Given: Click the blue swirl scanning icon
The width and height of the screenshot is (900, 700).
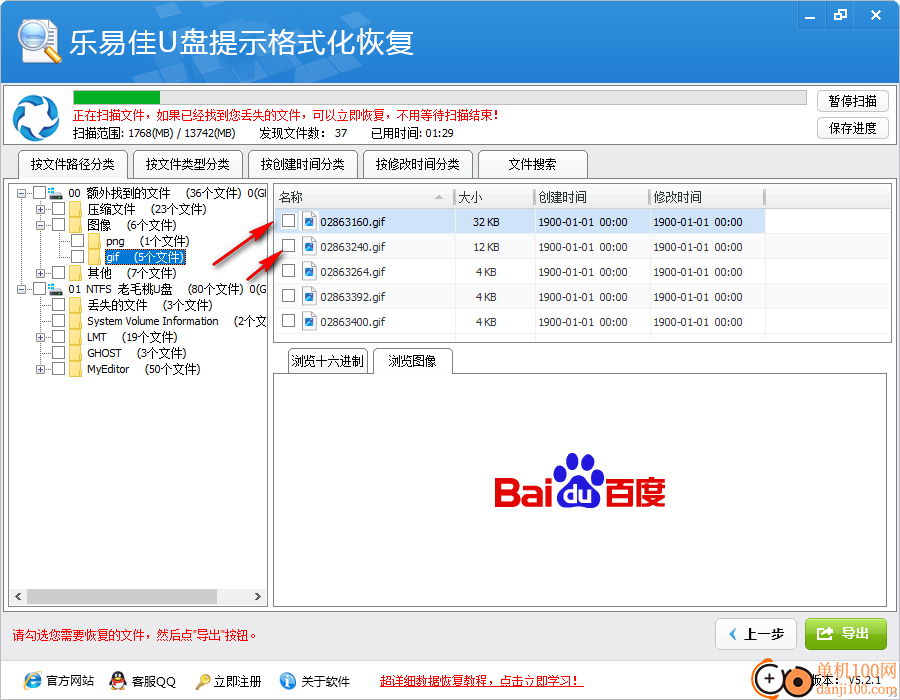Looking at the screenshot, I should 36,118.
